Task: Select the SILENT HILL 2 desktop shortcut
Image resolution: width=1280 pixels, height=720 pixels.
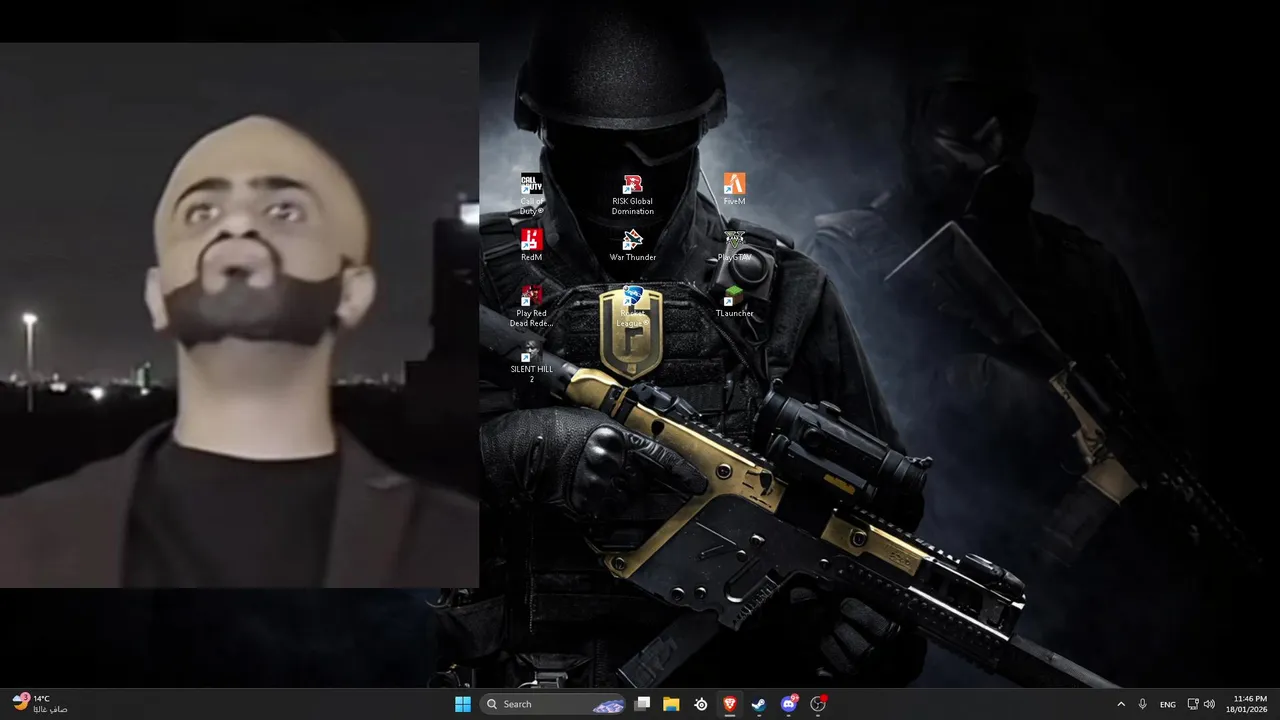Action: pos(531,362)
